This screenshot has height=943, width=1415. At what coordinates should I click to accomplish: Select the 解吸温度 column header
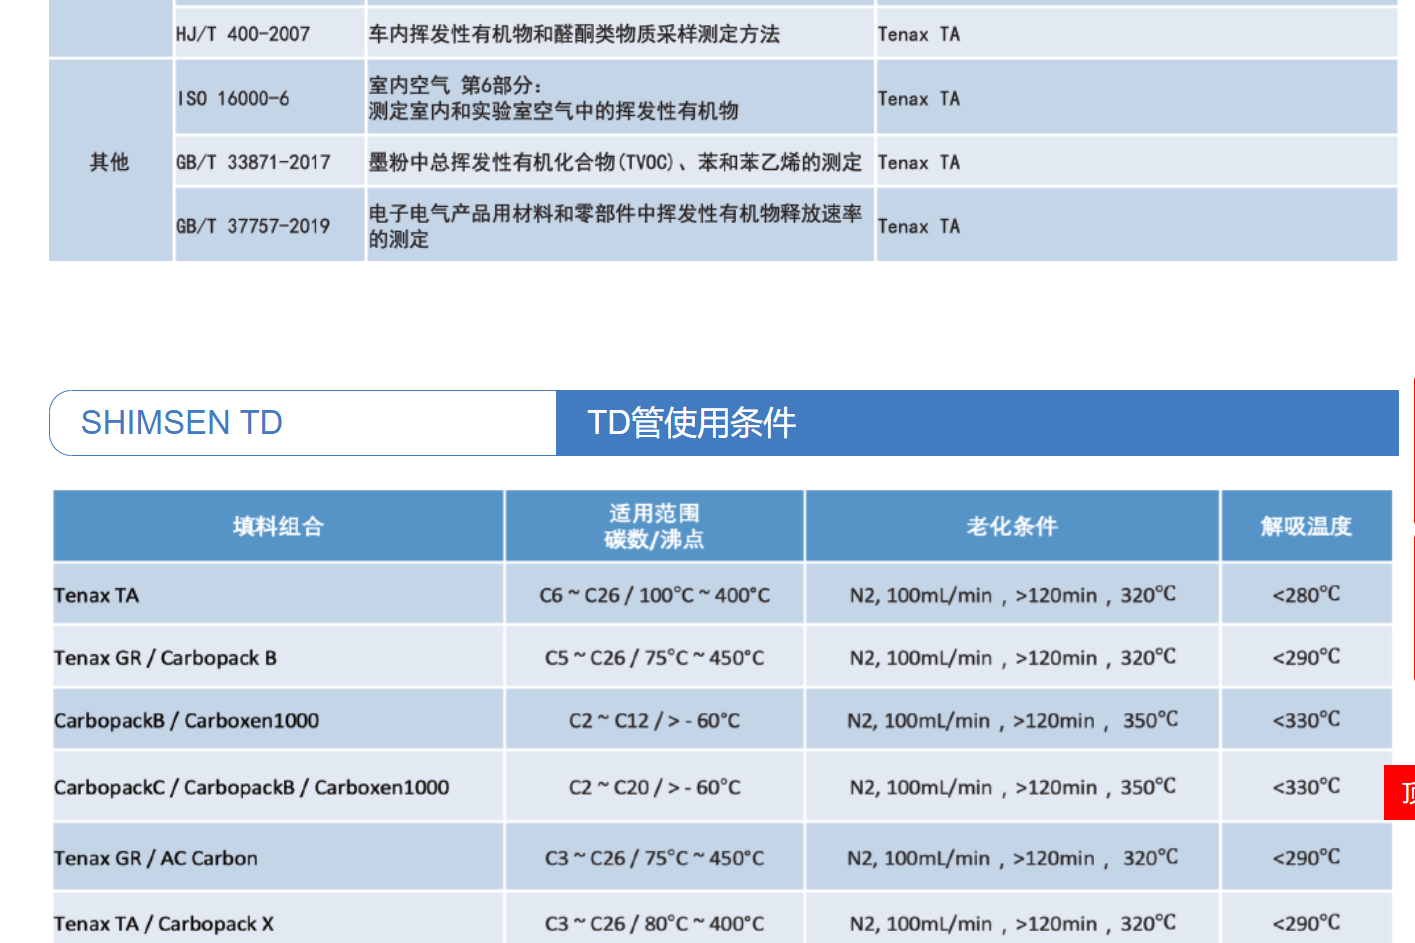pos(1305,526)
